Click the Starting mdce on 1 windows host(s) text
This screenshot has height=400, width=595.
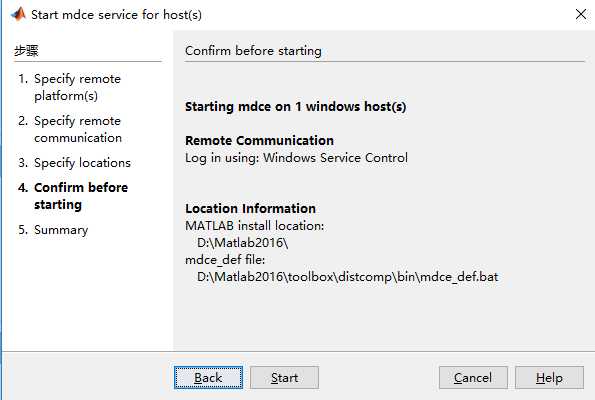(296, 107)
